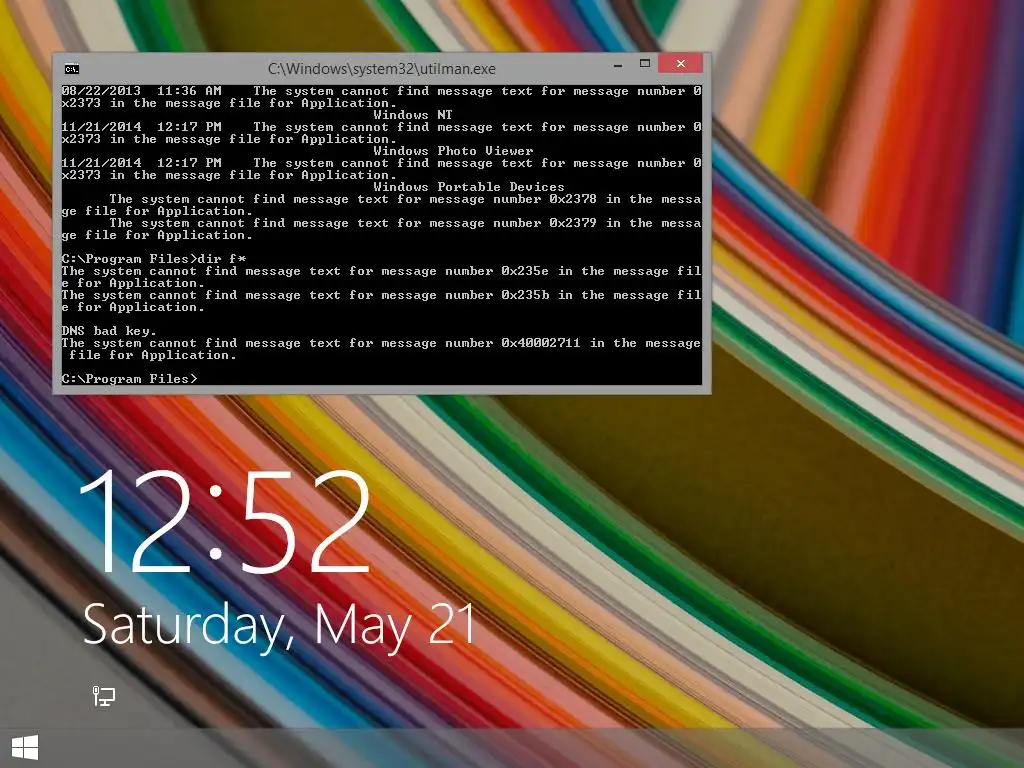The height and width of the screenshot is (768, 1024).
Task: Click message number 0x235b text
Action: pyautogui.click(x=525, y=295)
